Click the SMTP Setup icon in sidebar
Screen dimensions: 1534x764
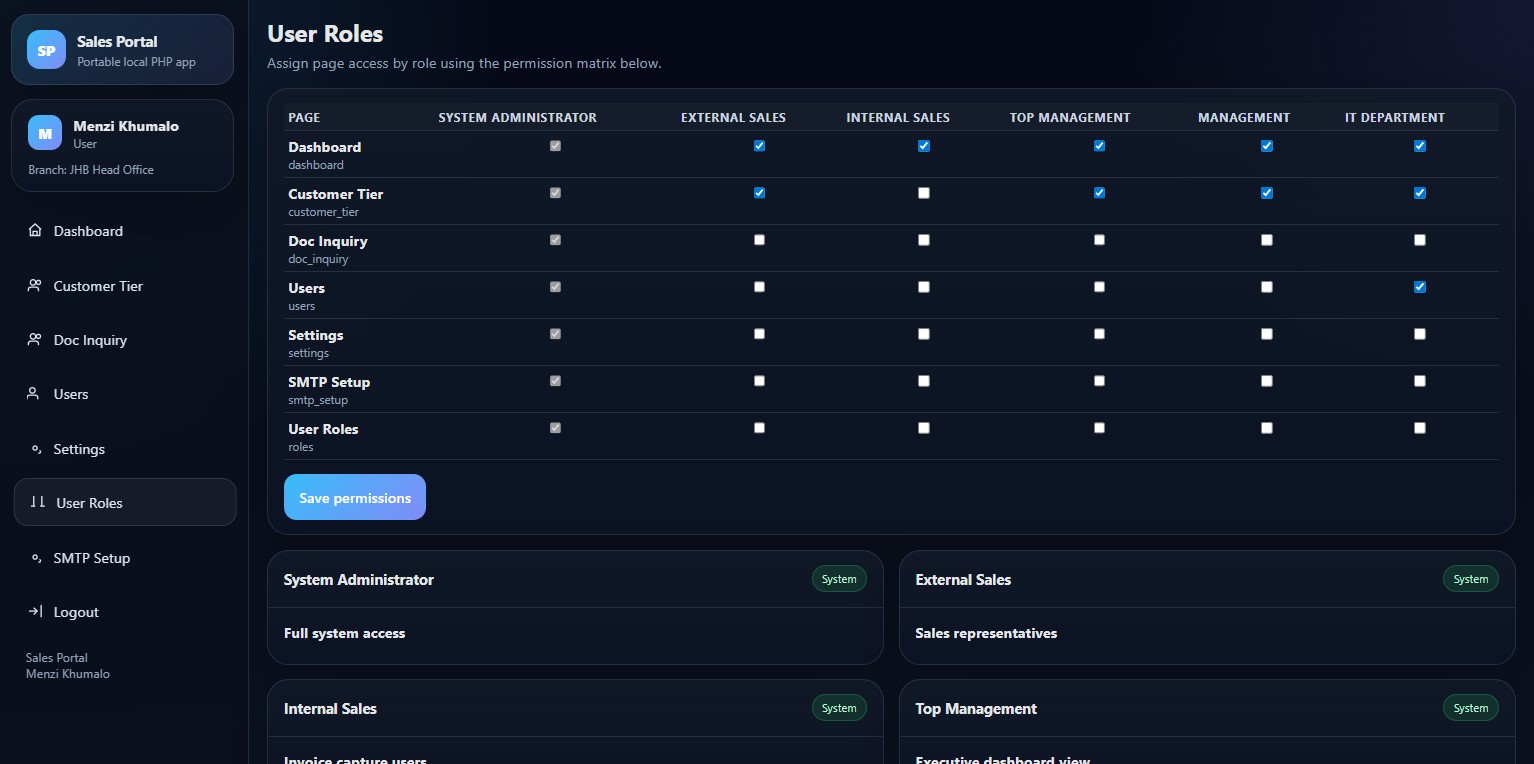(x=35, y=558)
